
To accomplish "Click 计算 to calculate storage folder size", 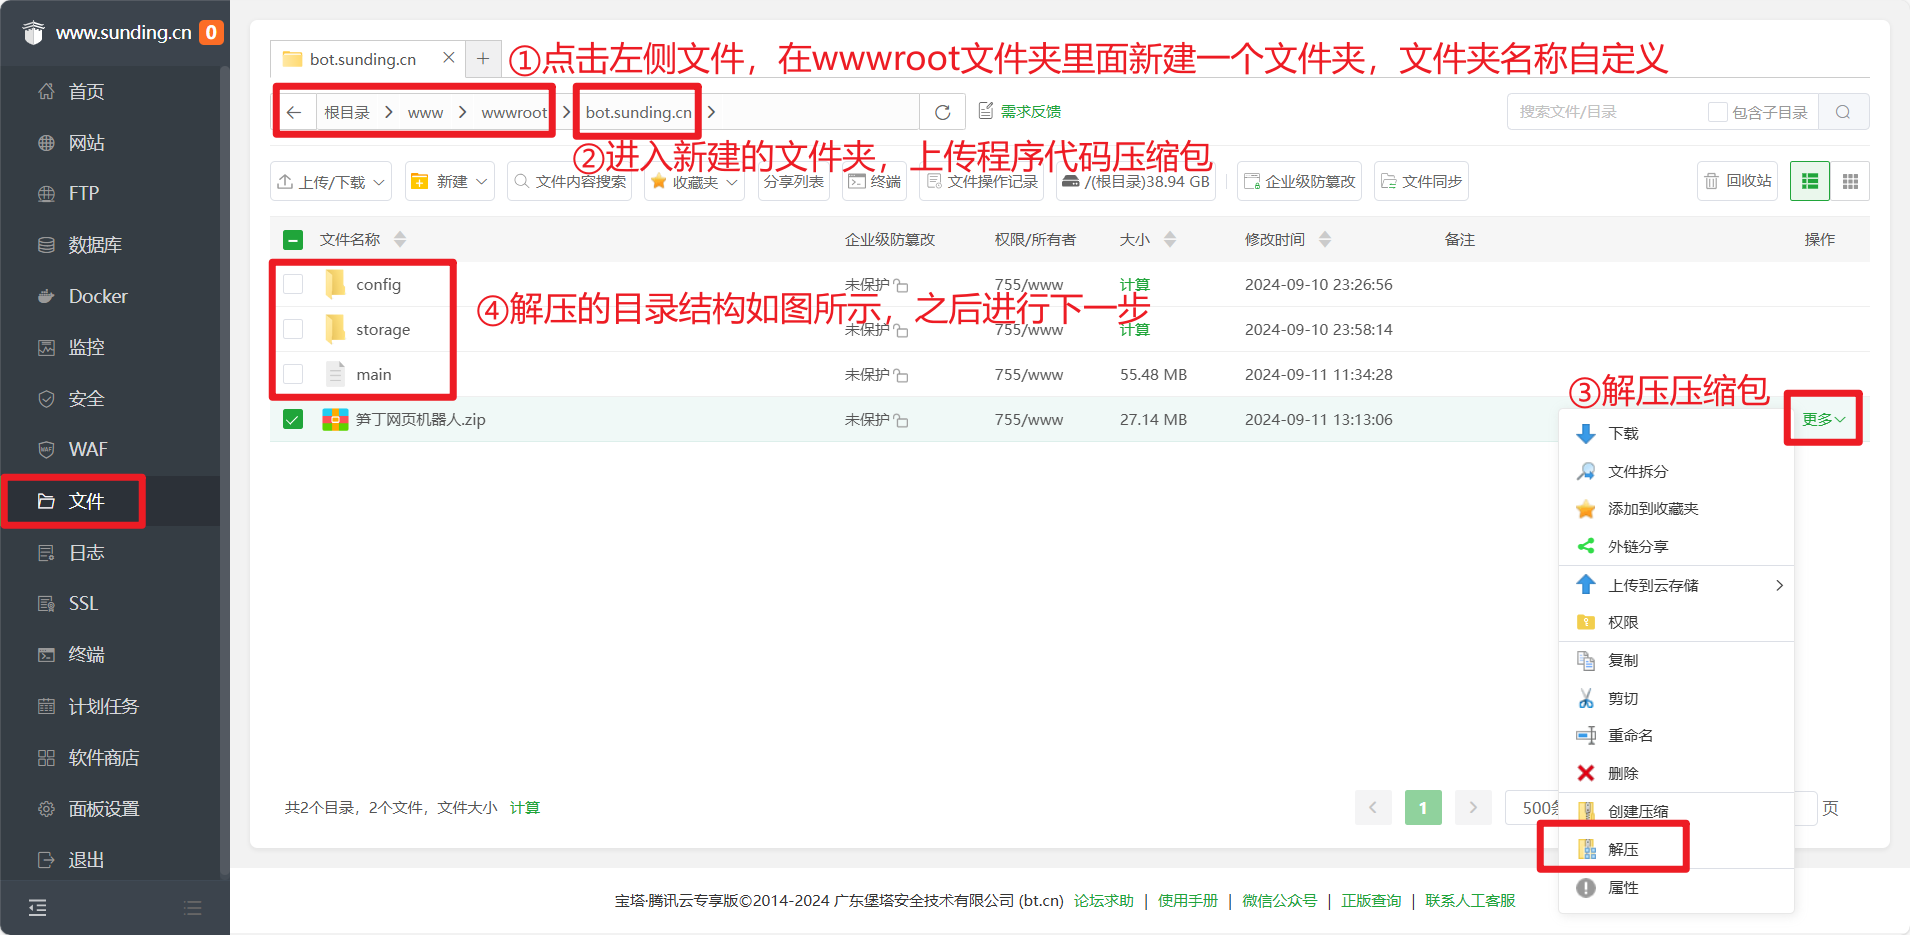I will [1134, 328].
